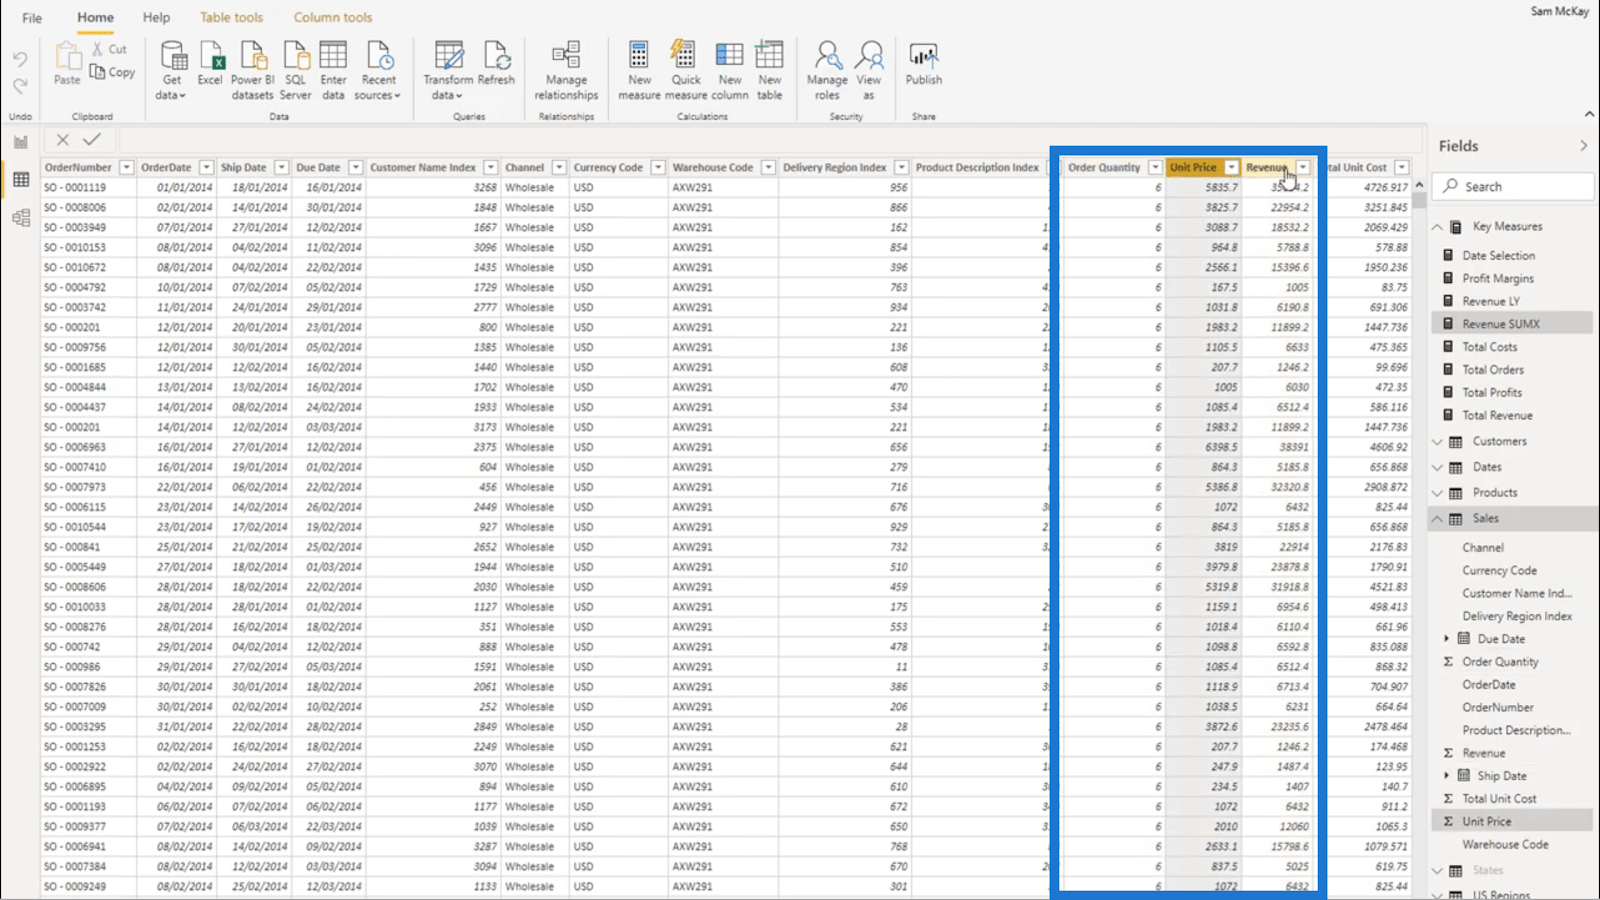Expand the Products table
Screen dimensions: 1600x900
[x=1437, y=493]
